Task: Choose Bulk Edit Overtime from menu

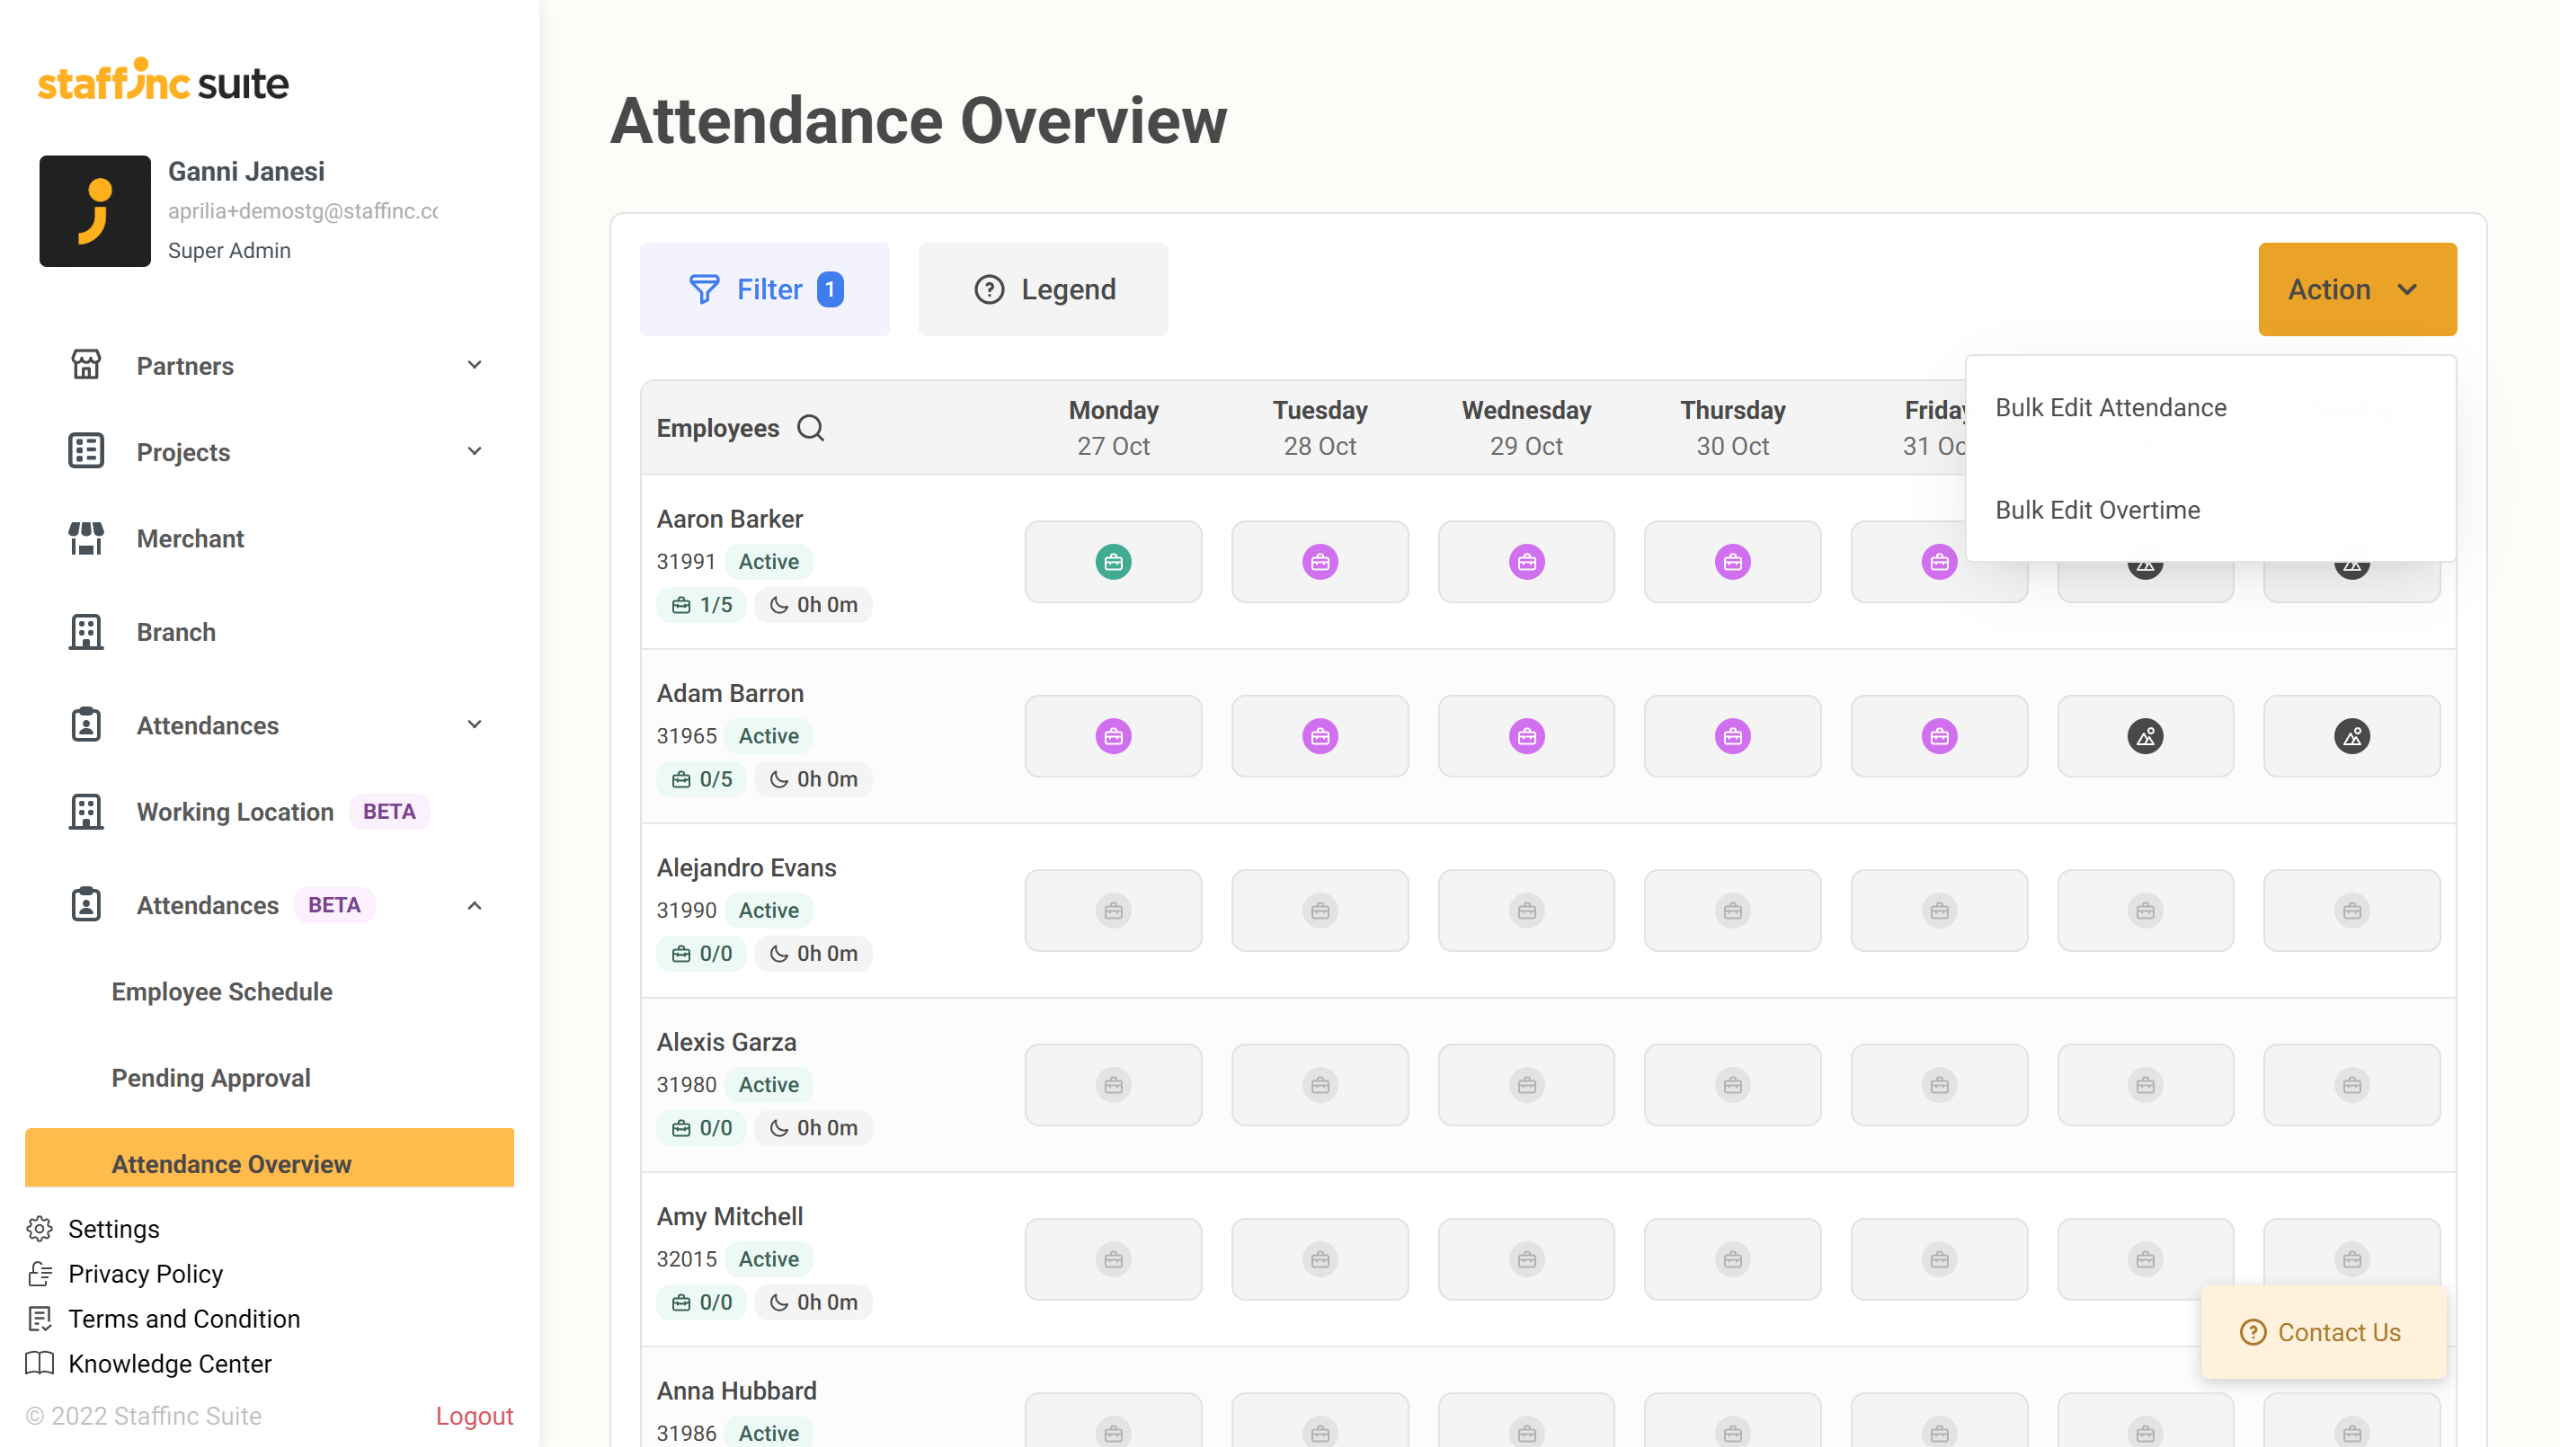Action: (x=2097, y=510)
